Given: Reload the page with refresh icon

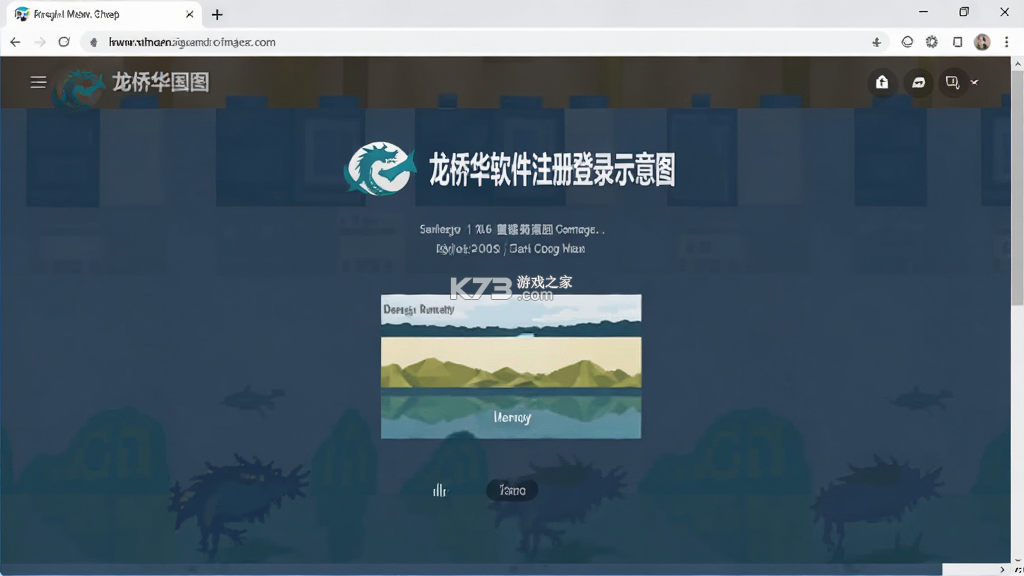Looking at the screenshot, I should click(x=64, y=42).
